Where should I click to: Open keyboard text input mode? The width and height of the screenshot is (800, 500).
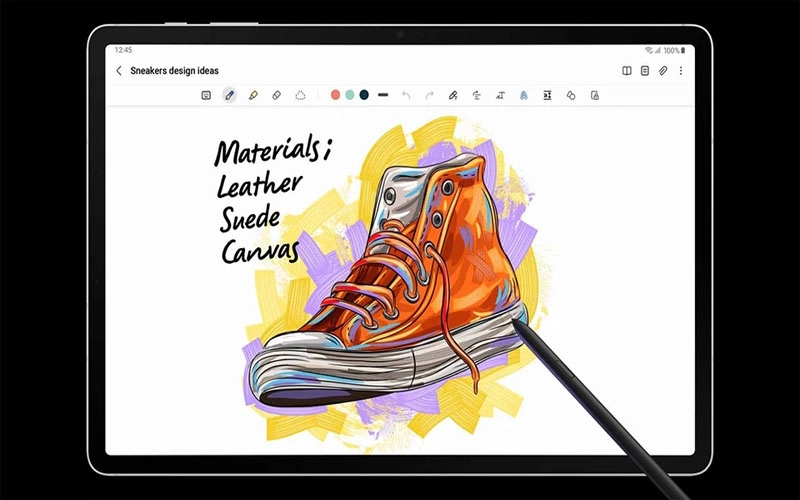pyautogui.click(x=206, y=95)
